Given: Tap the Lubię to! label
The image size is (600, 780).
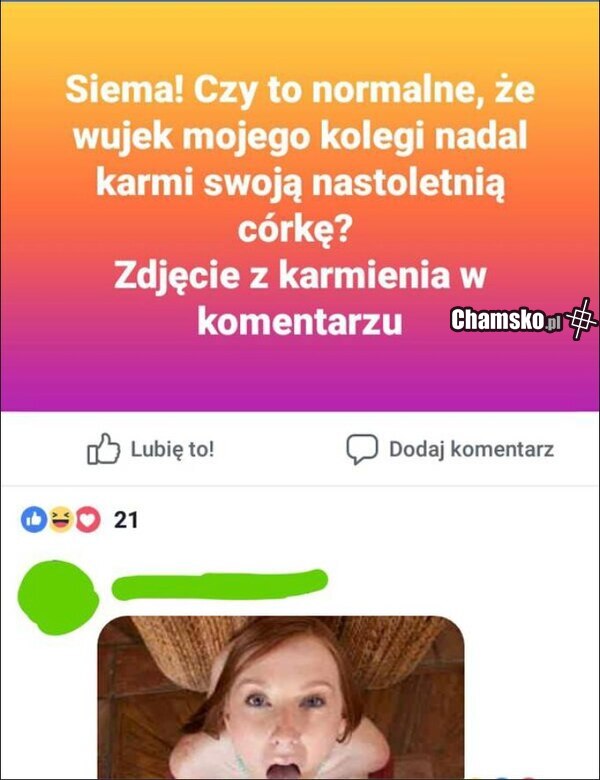Looking at the screenshot, I should pyautogui.click(x=173, y=449).
